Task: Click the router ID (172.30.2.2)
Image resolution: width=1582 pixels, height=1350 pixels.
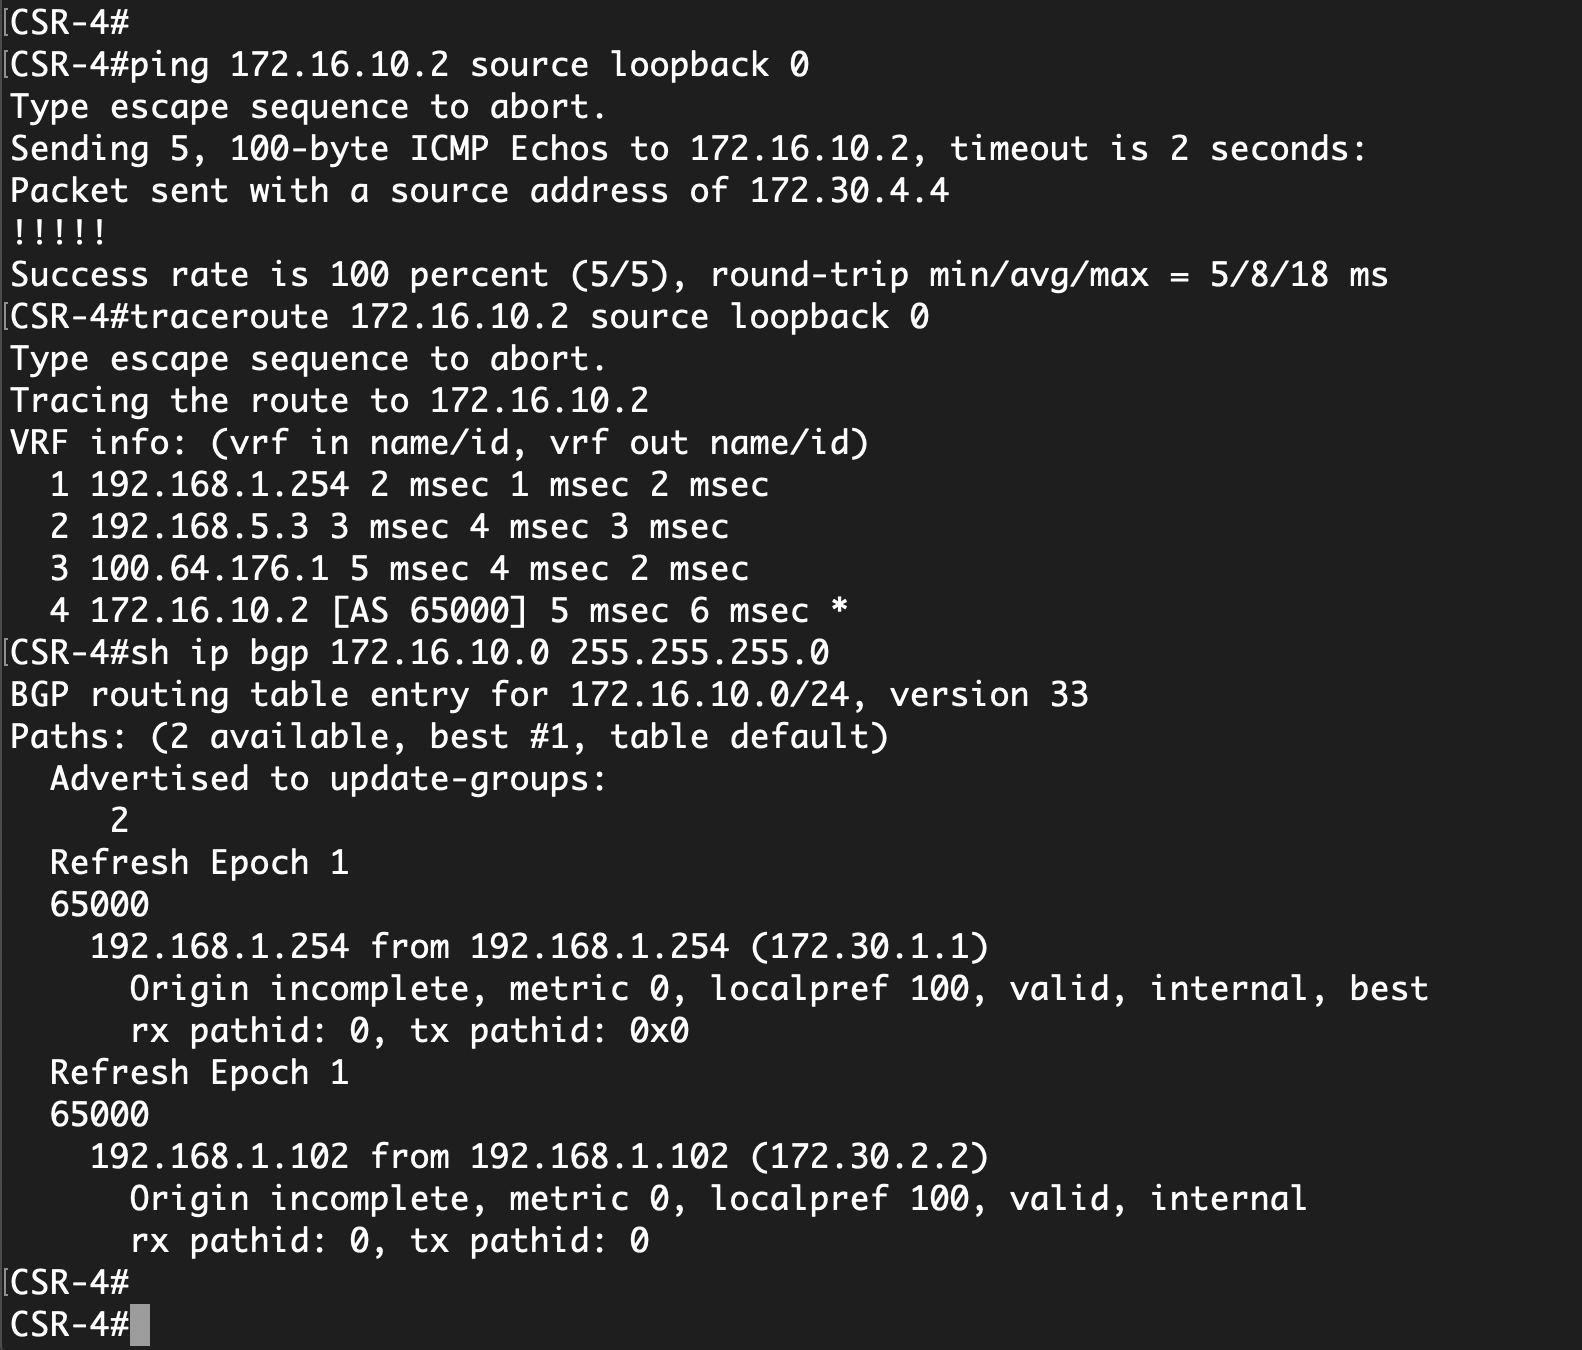Action: click(x=868, y=1157)
